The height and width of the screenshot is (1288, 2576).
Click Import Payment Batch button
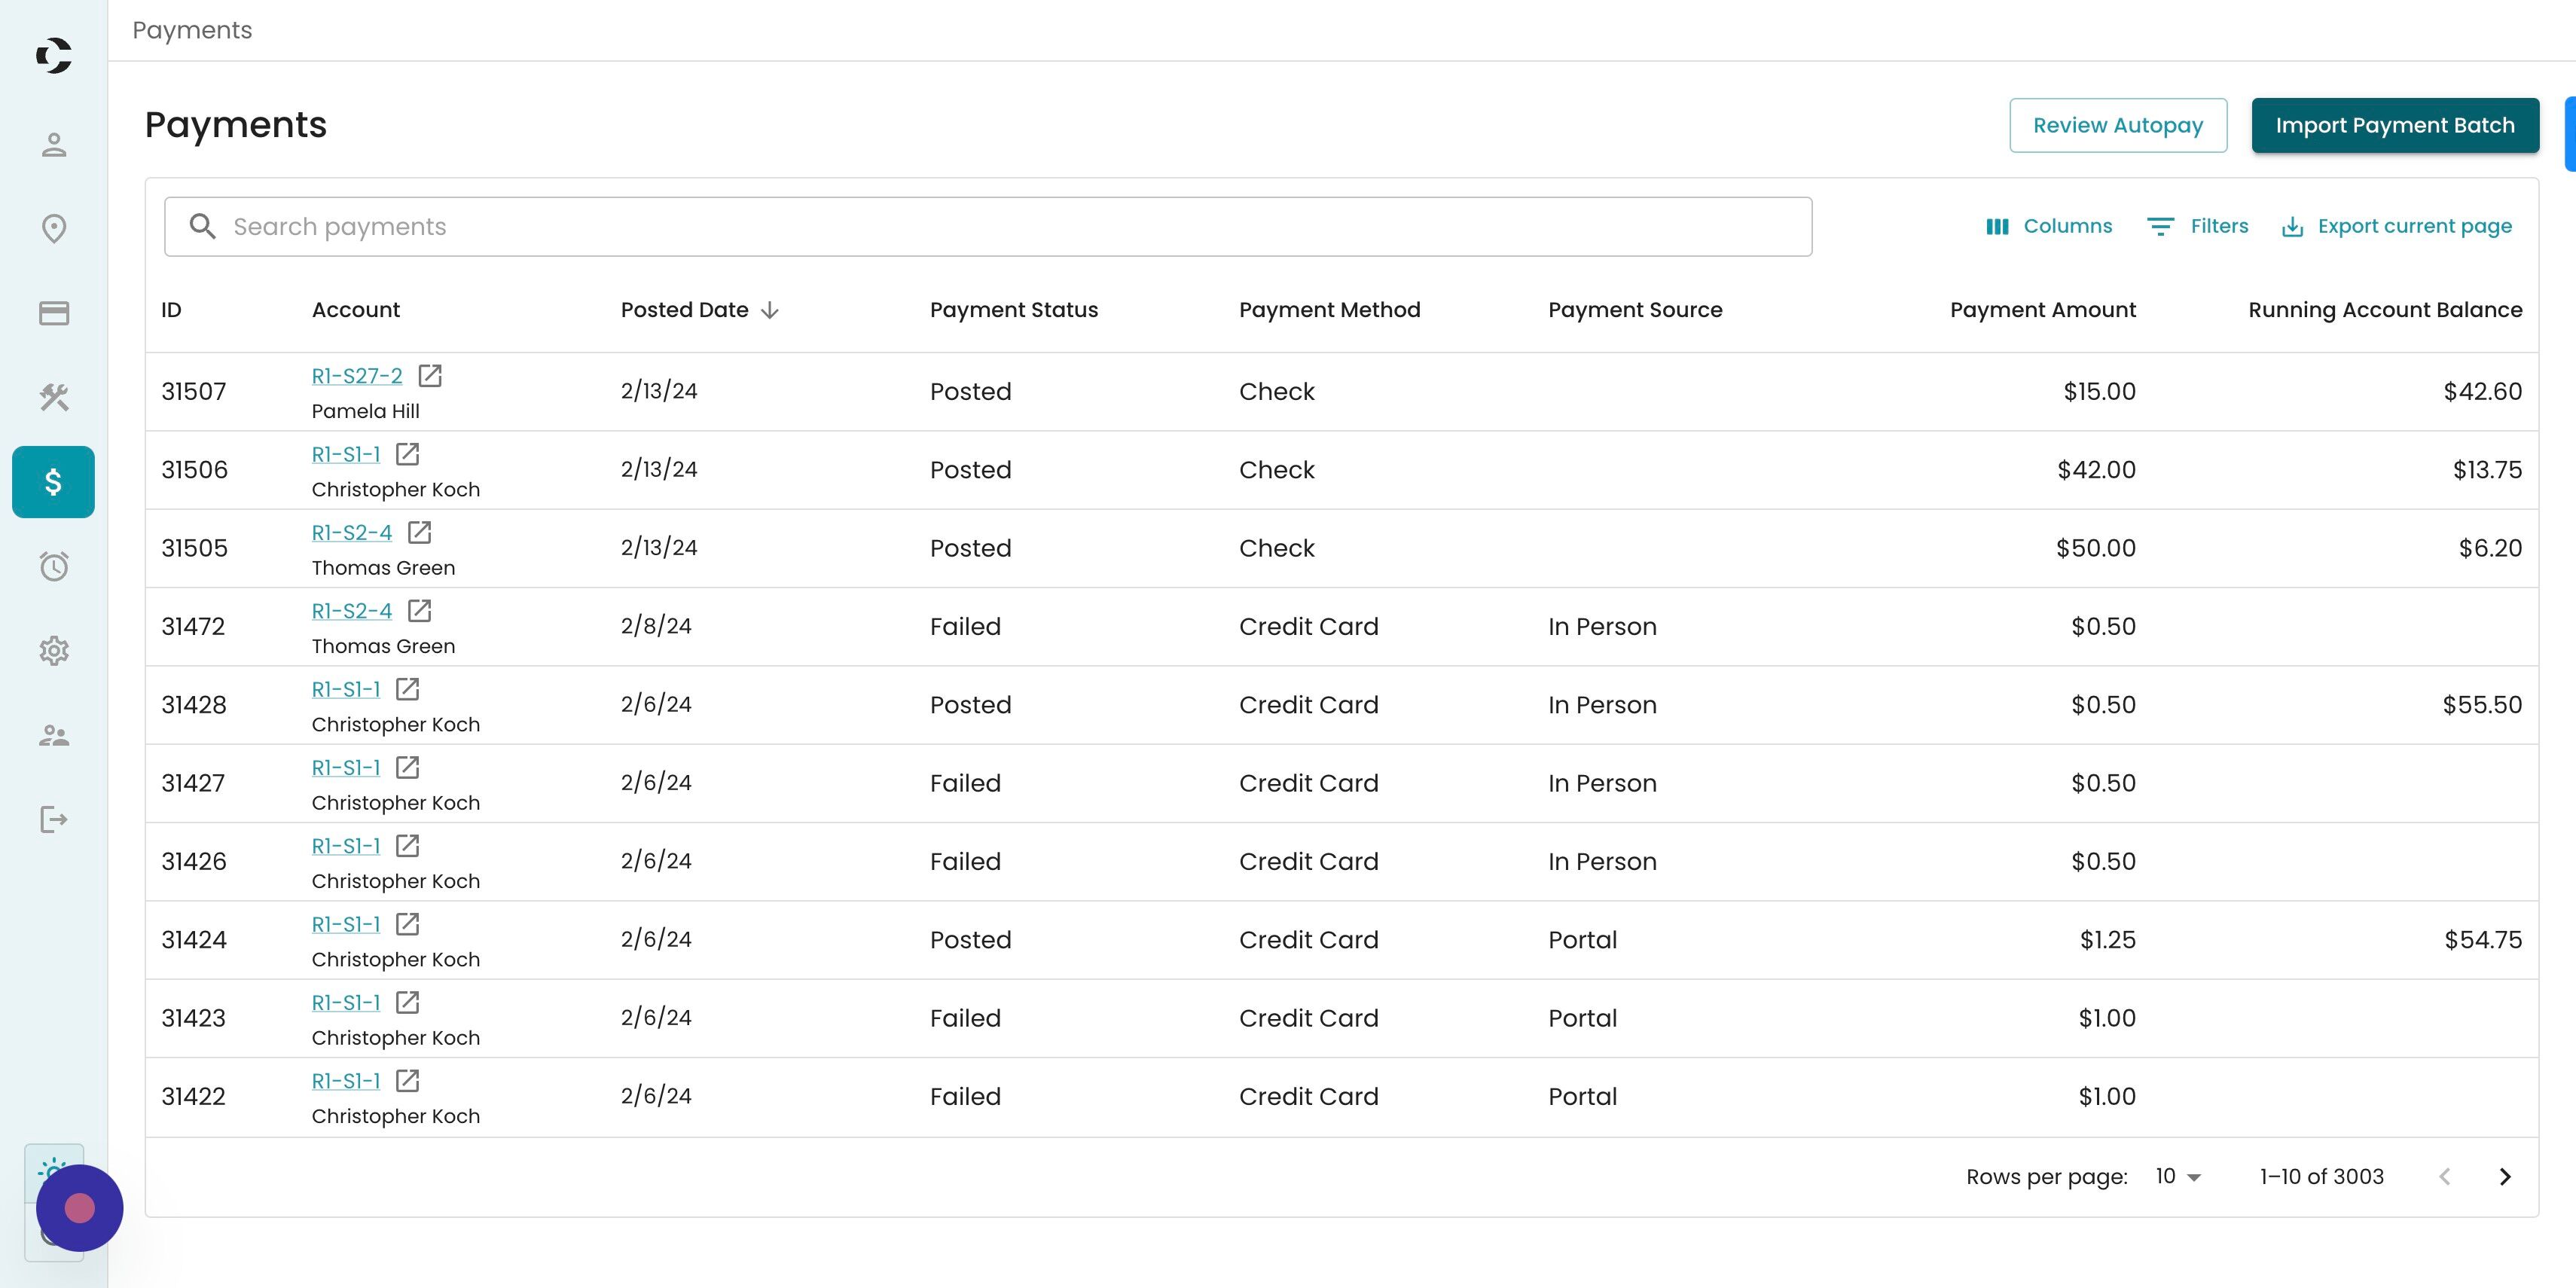point(2394,126)
